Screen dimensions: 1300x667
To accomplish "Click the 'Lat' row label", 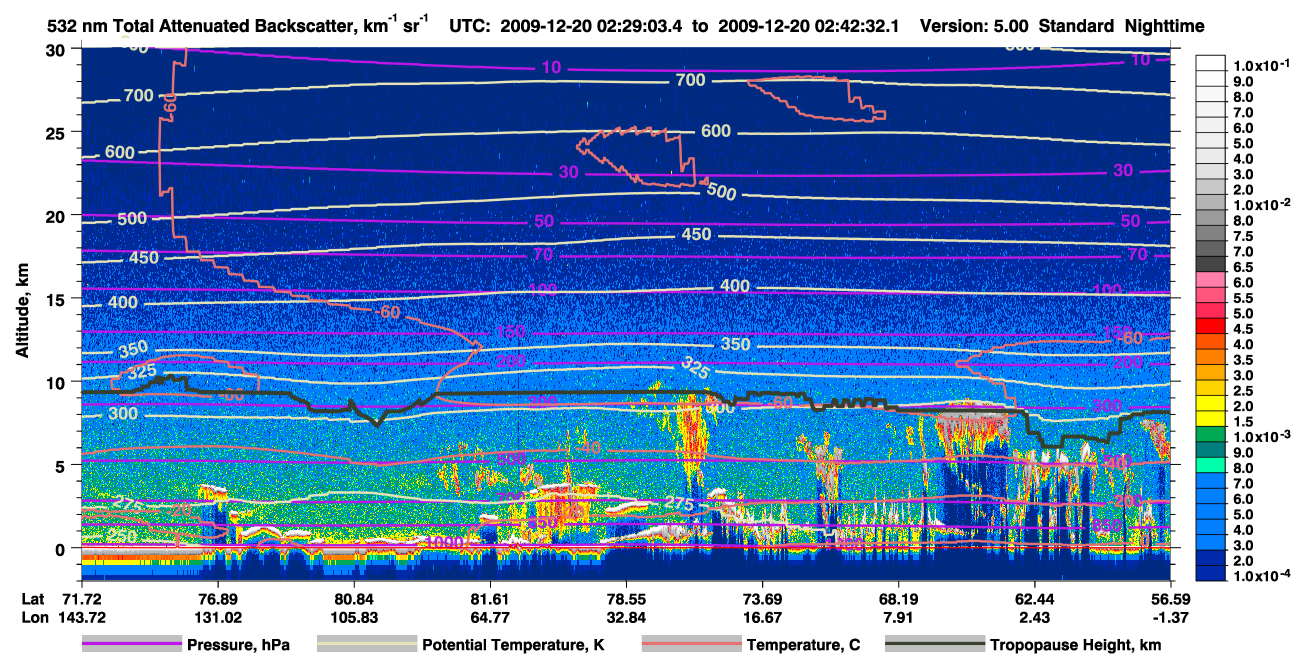I will 31,599.
